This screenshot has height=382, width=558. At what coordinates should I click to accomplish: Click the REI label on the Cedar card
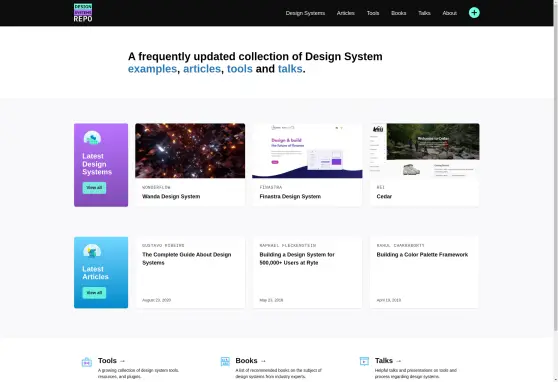point(380,187)
